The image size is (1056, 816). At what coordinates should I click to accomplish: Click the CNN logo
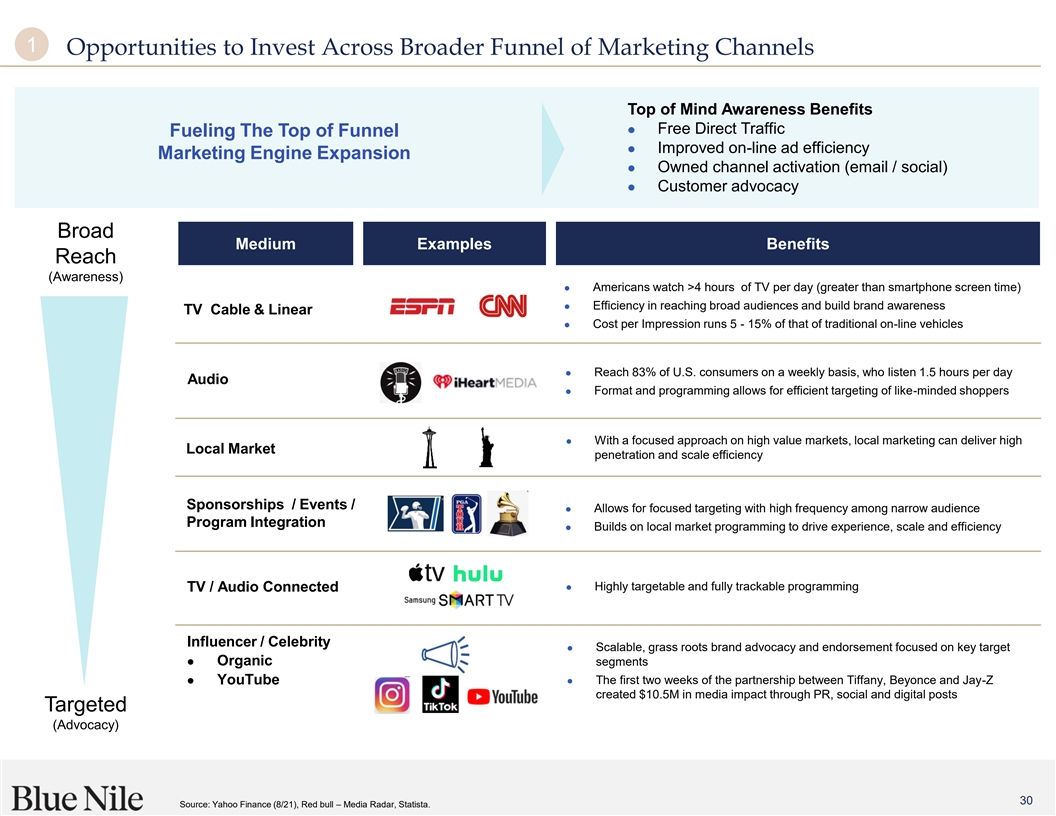point(503,306)
